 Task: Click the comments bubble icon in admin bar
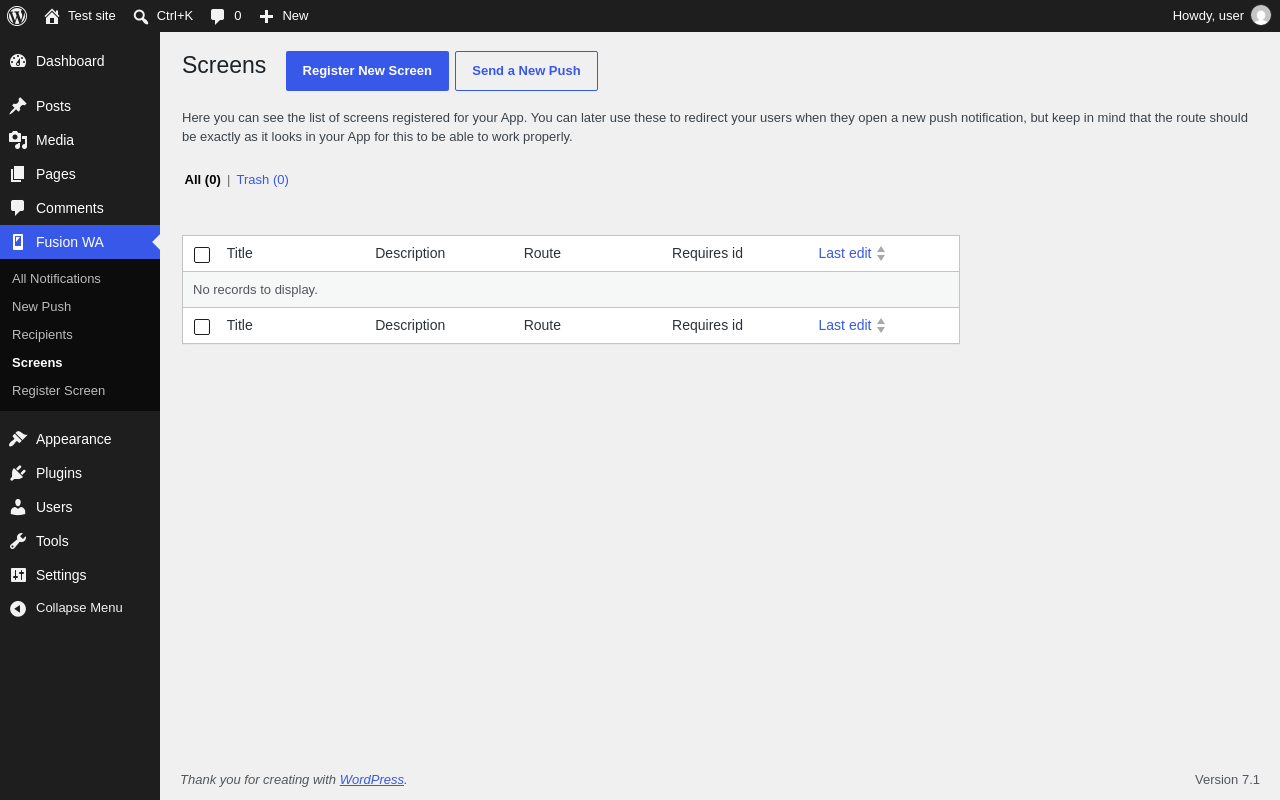217,16
